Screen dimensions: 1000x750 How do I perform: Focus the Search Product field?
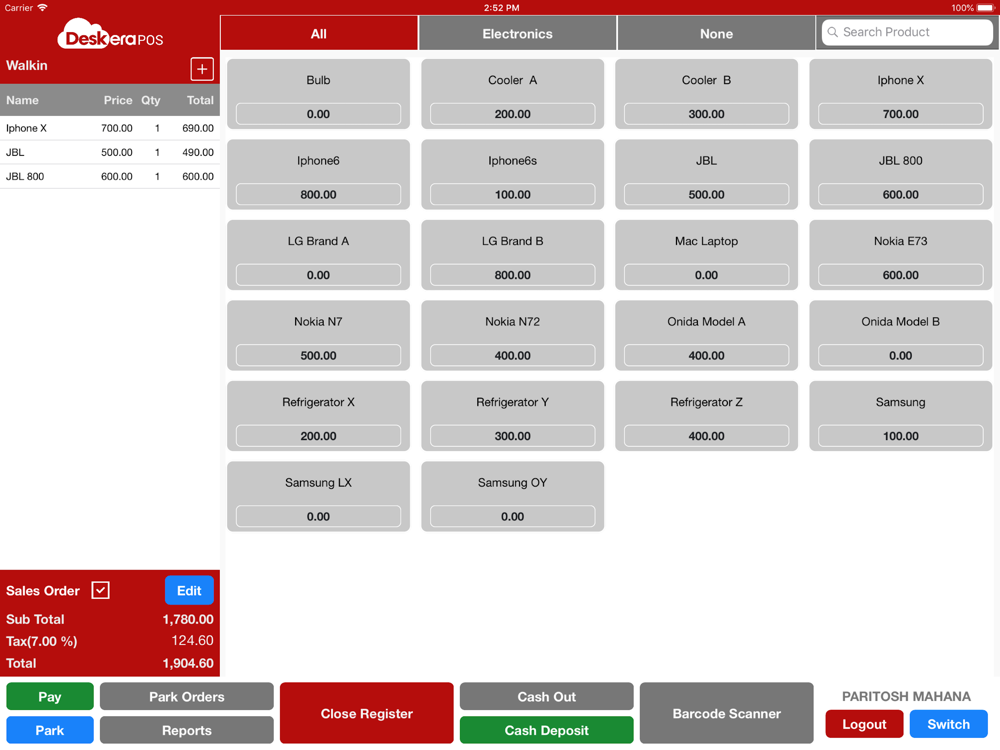tap(907, 32)
